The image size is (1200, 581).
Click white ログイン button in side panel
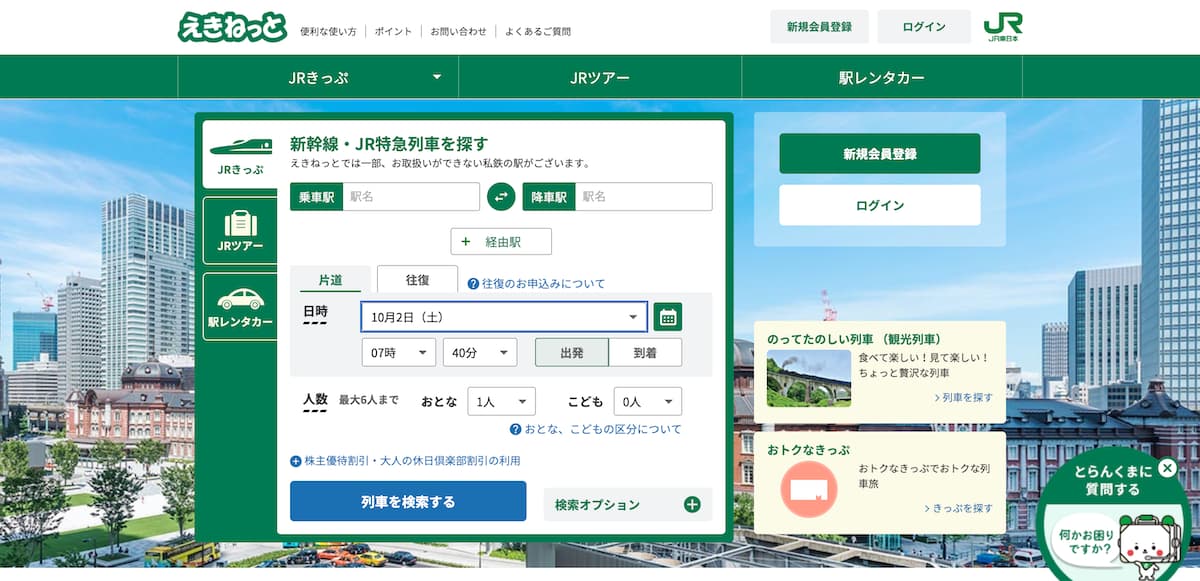tap(880, 205)
